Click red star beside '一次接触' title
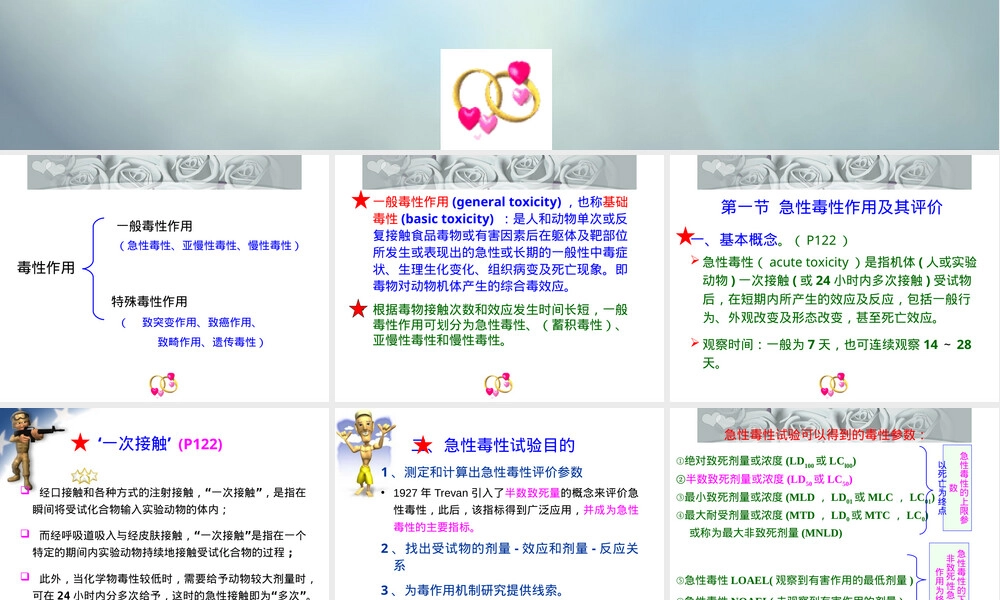1000x600 pixels. (x=80, y=443)
